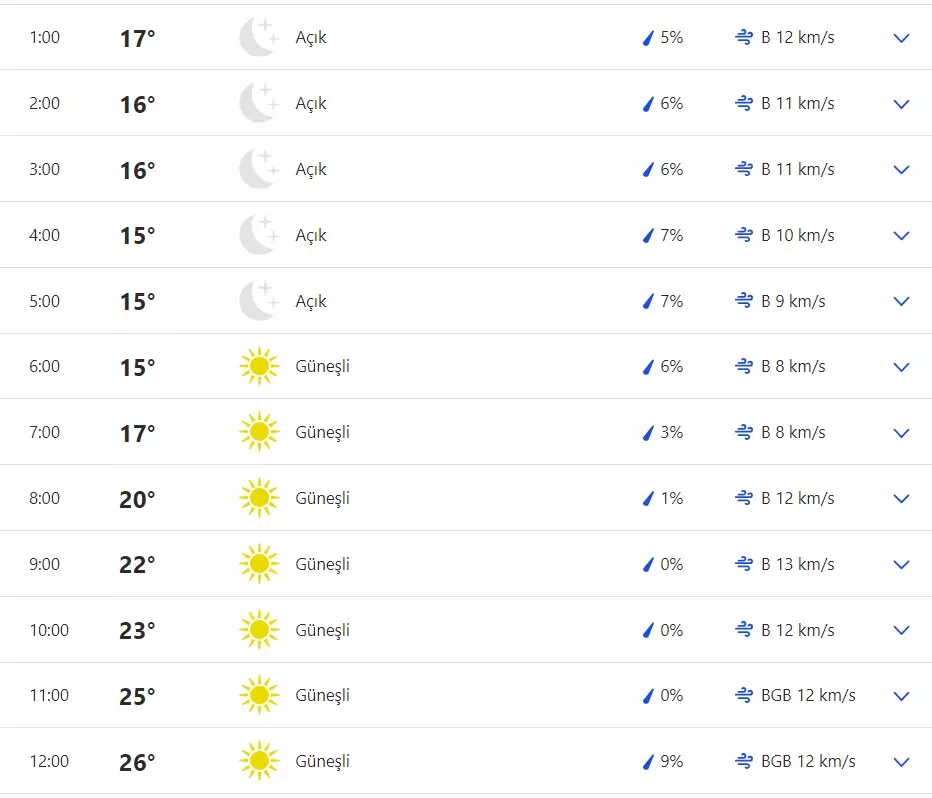
Task: Click the wind icon for 4:00
Action: click(743, 236)
